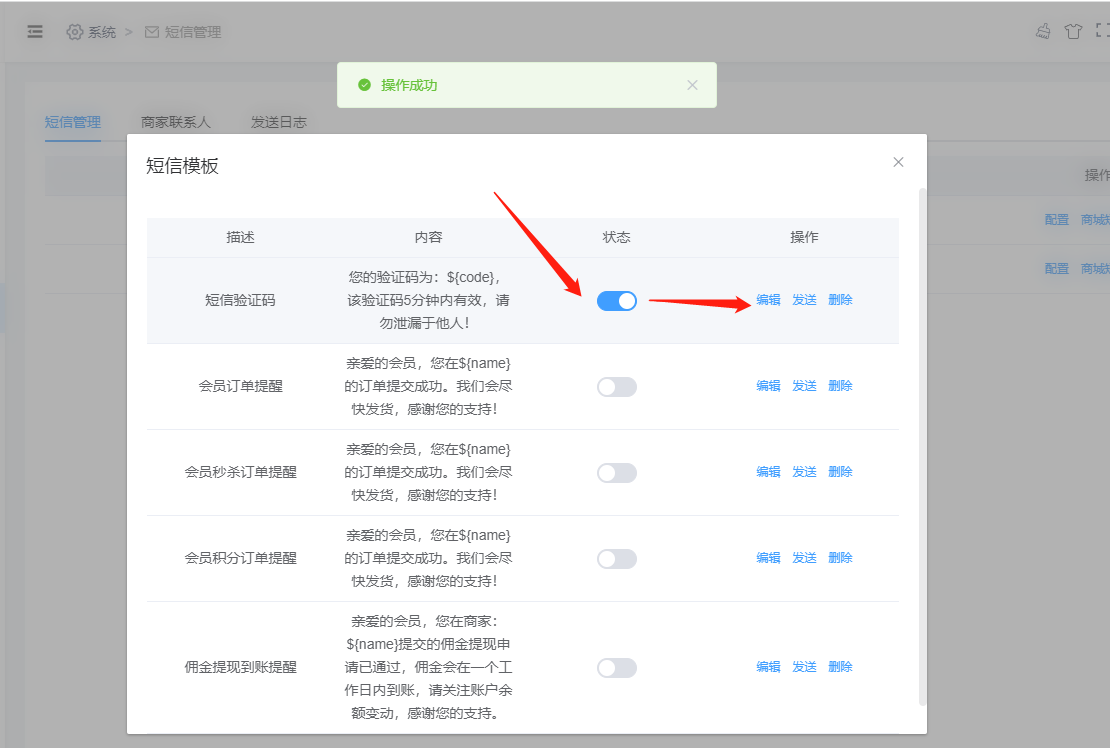Delete the 短信验证码 template

point(840,300)
